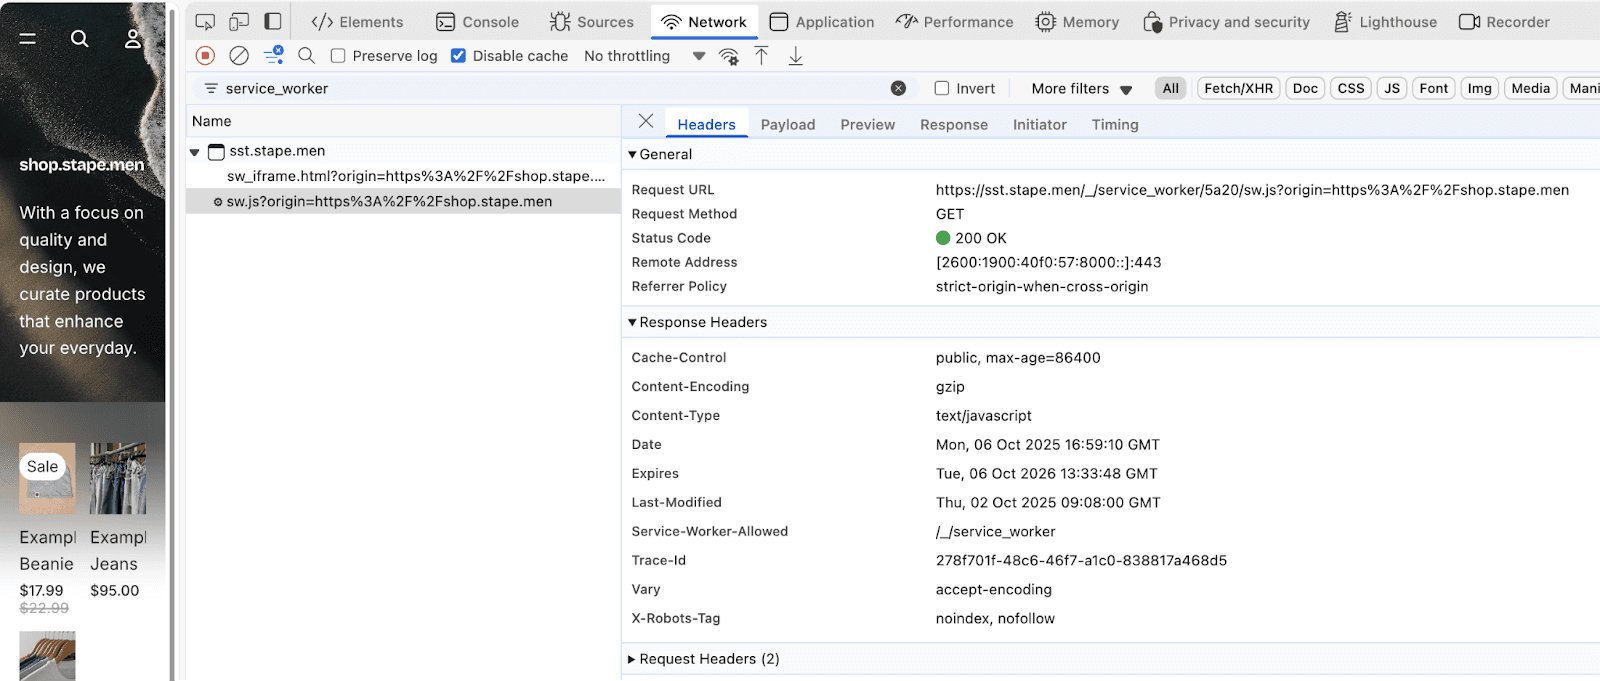This screenshot has width=1600, height=681.
Task: Open the Console panel tab
Action: (478, 22)
